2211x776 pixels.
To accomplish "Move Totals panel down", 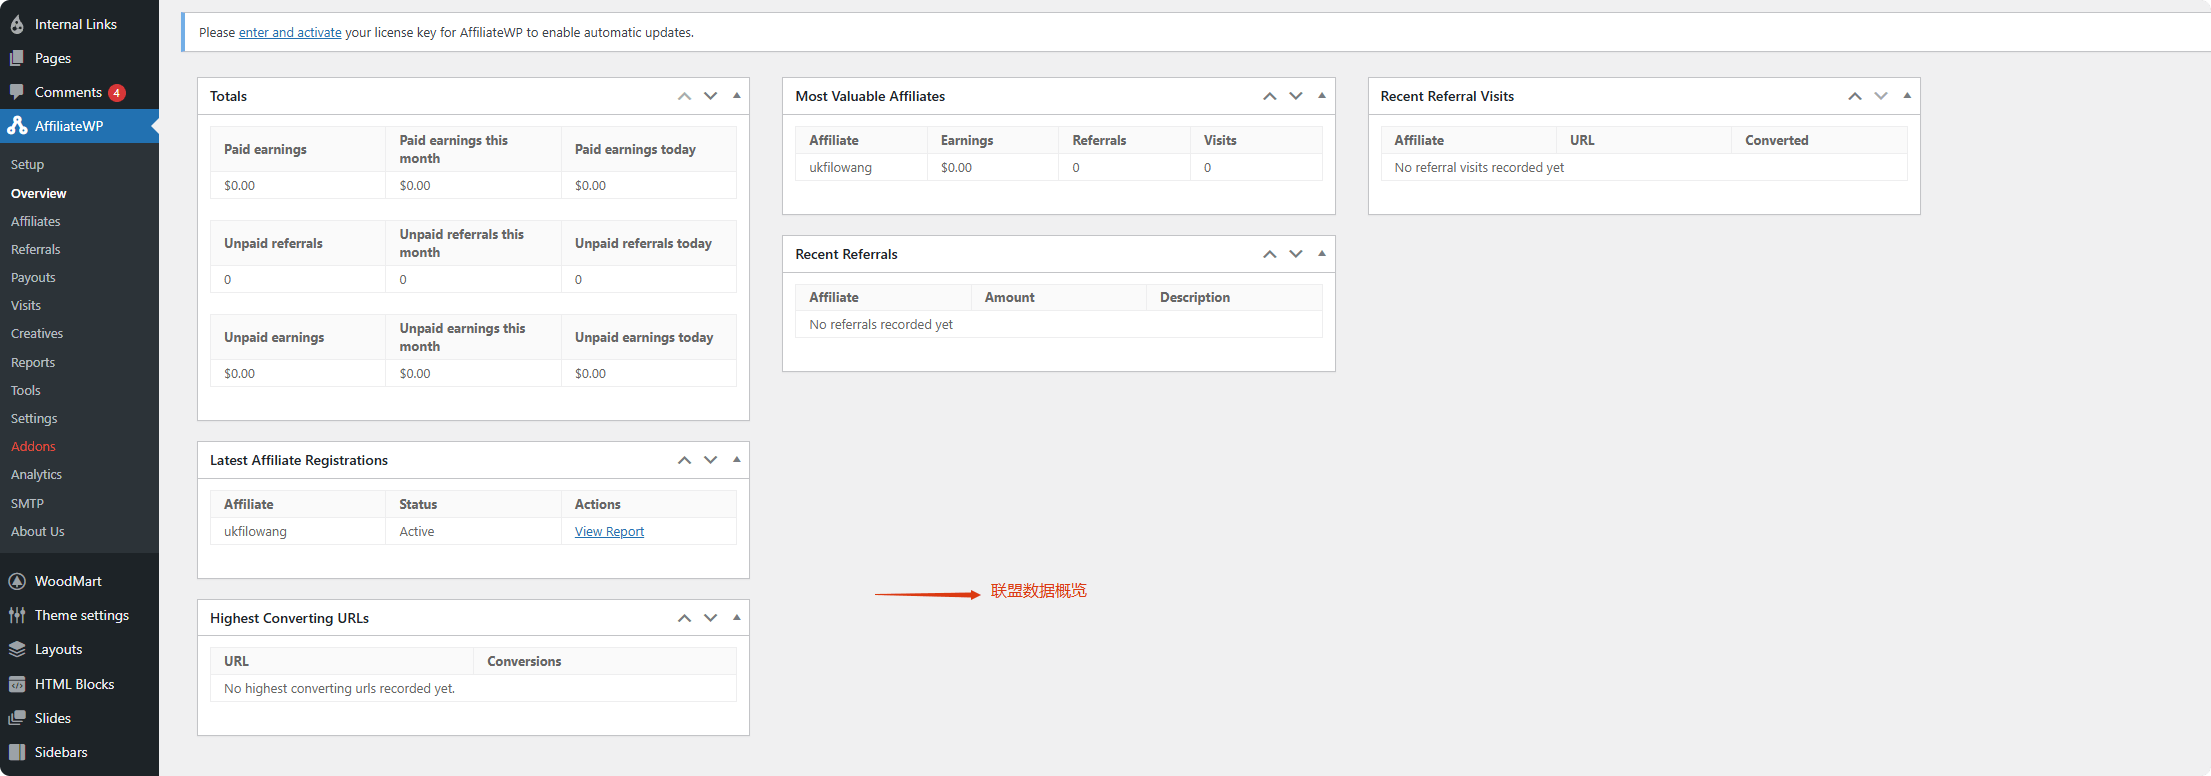I will pyautogui.click(x=710, y=96).
